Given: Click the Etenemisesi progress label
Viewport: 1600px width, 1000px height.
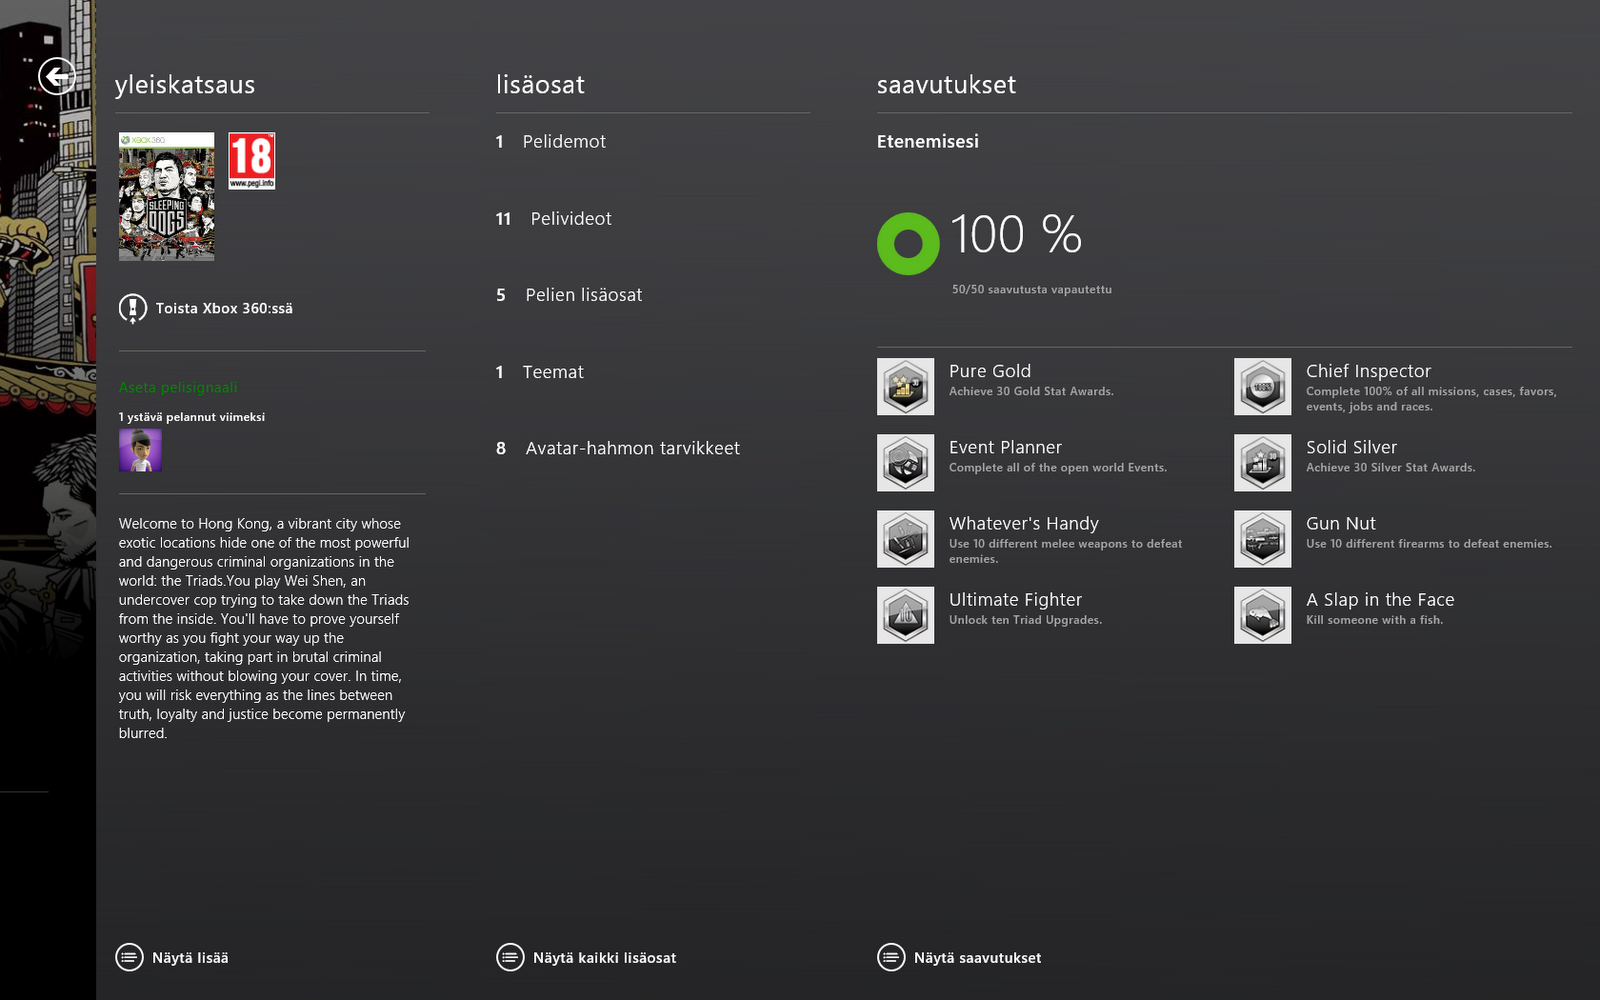Looking at the screenshot, I should [x=928, y=142].
